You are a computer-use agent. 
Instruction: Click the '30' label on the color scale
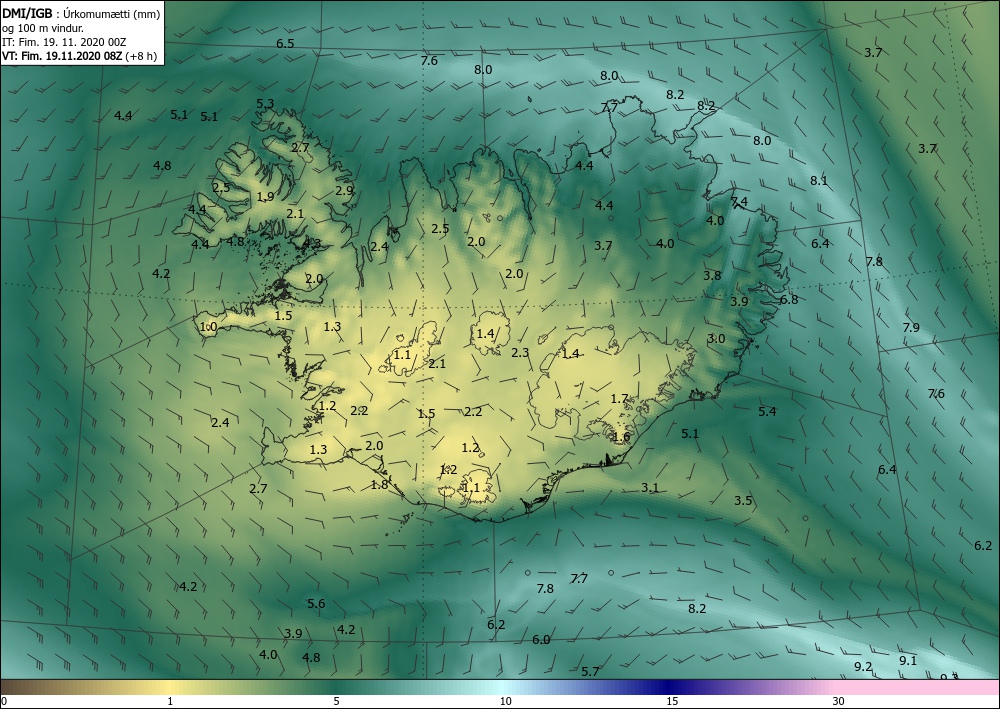coord(839,702)
